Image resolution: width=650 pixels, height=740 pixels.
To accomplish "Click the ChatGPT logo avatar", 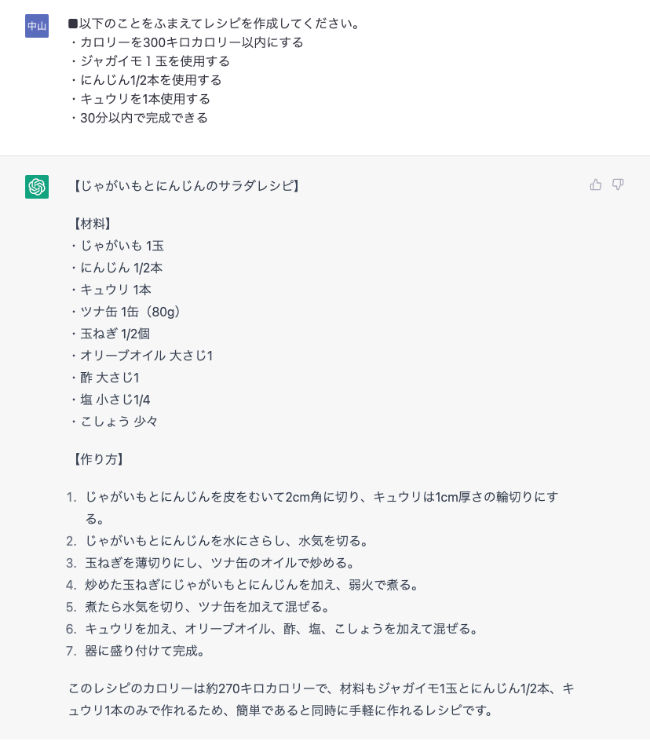I will coord(37,187).
